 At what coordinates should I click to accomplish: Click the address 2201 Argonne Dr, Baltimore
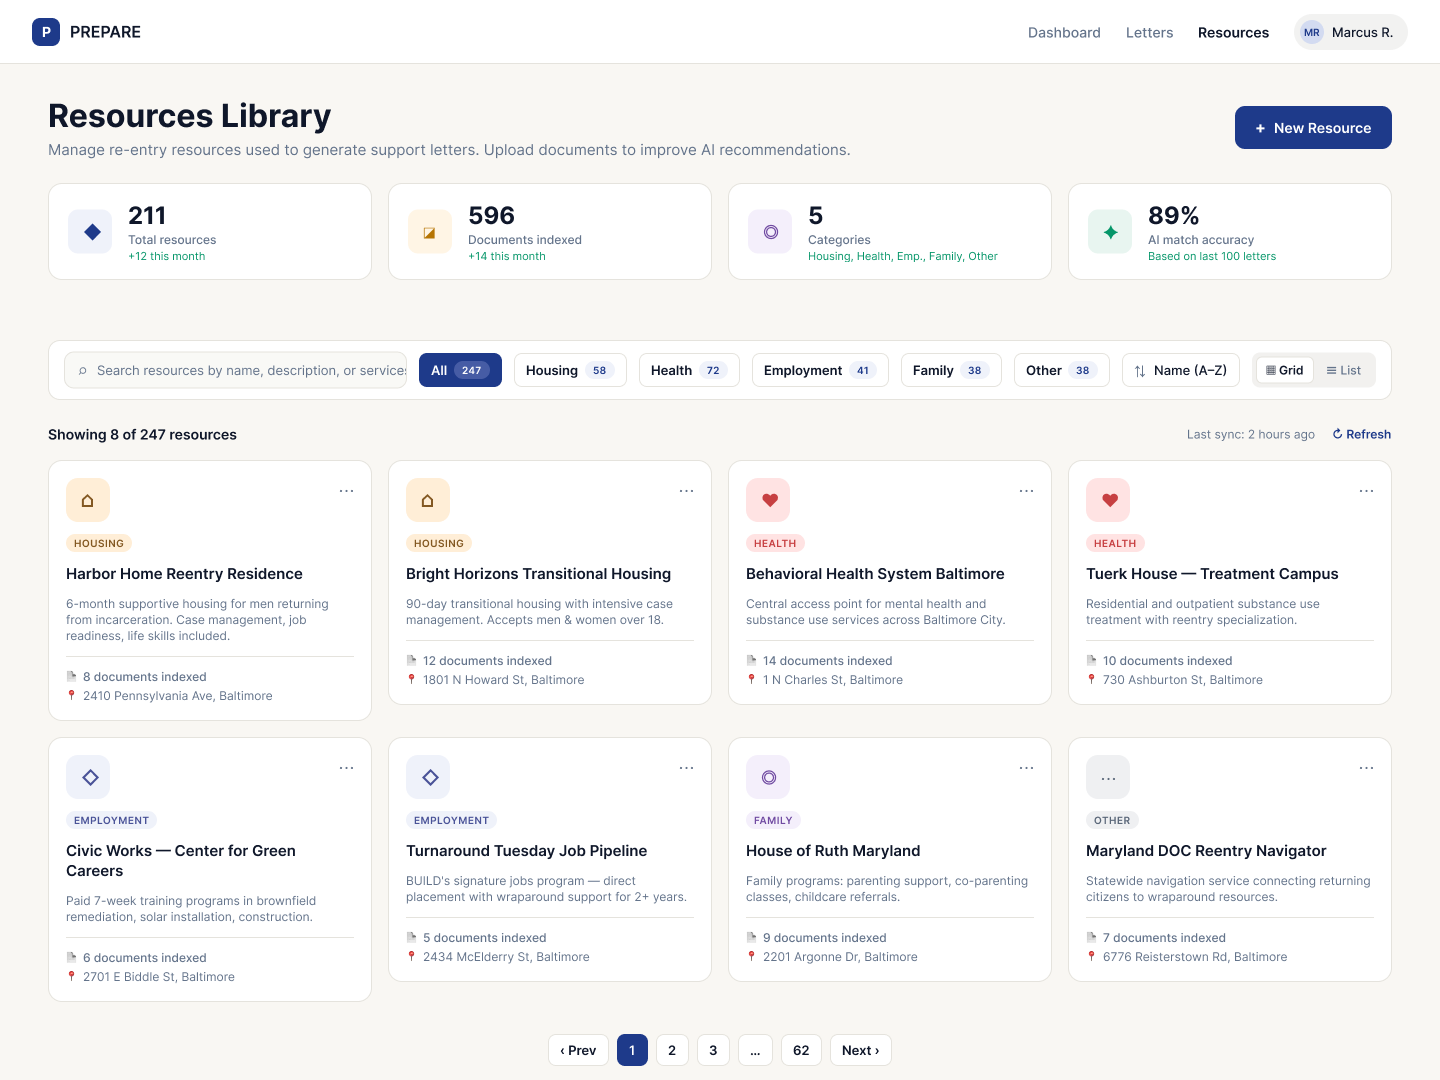840,957
